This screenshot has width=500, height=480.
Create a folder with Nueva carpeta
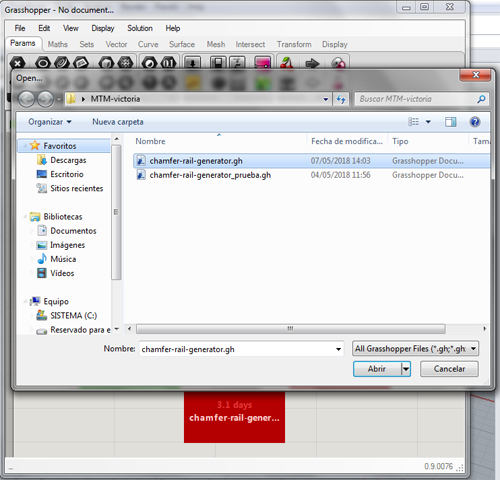click(x=118, y=122)
